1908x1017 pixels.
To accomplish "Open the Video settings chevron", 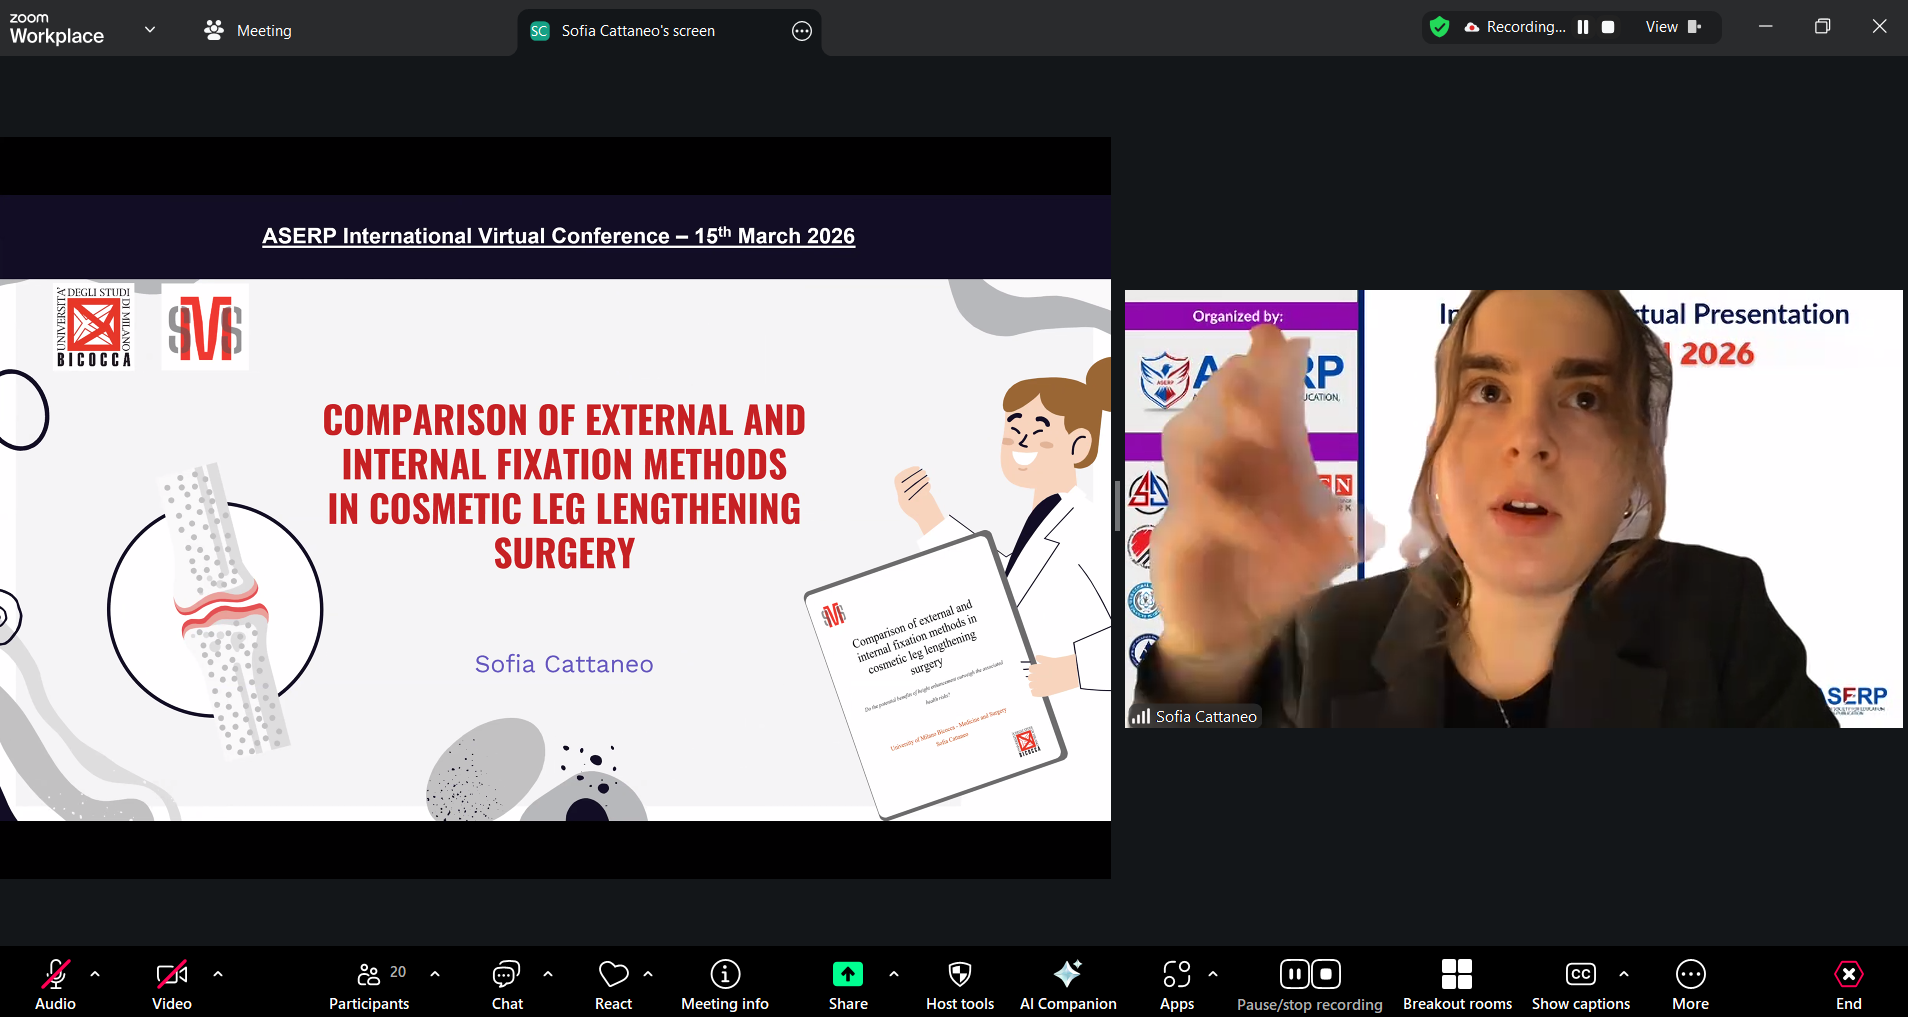I will tap(217, 973).
